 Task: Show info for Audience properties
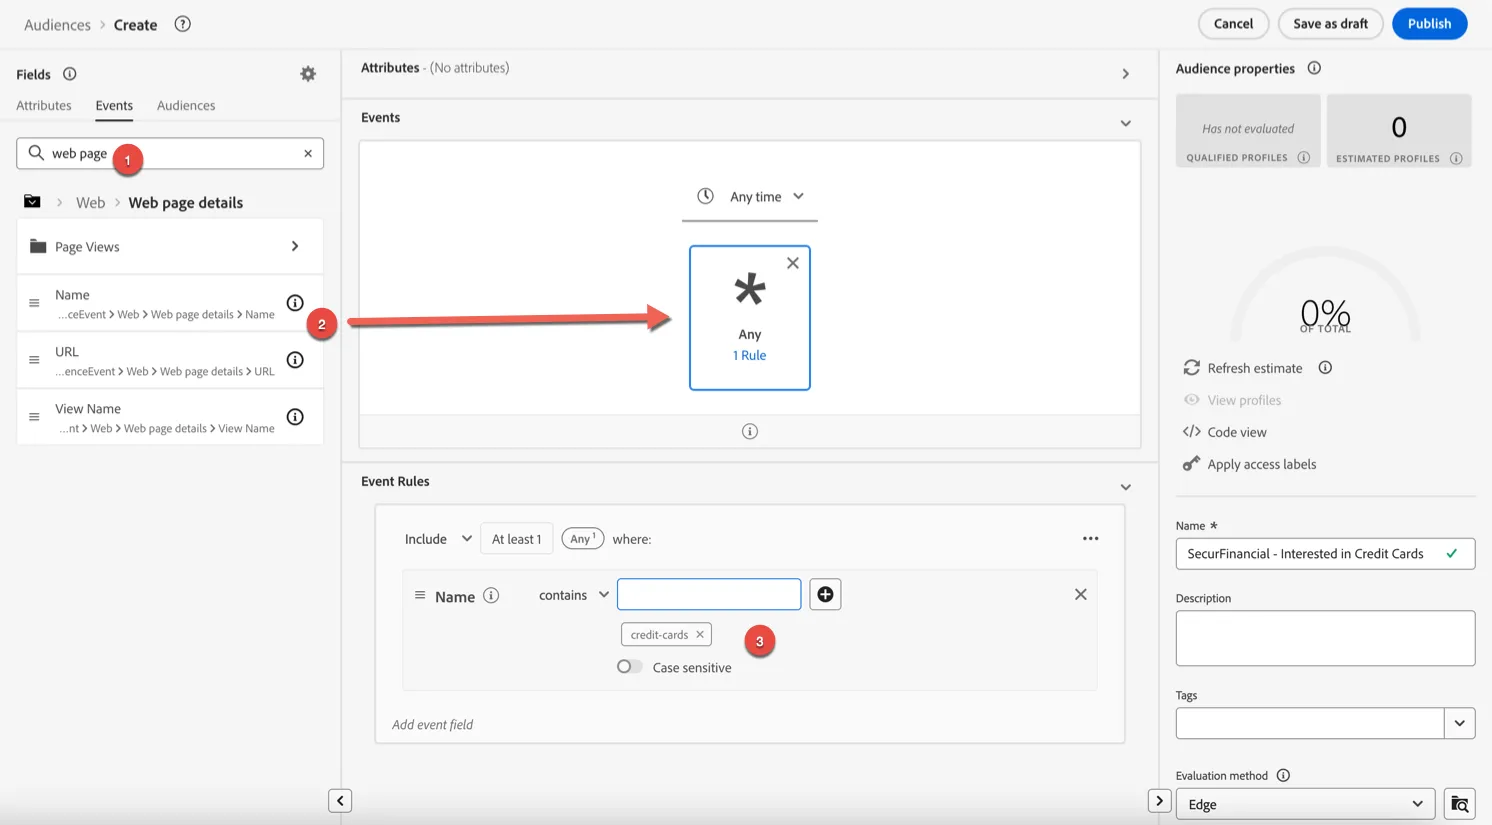pos(1314,68)
